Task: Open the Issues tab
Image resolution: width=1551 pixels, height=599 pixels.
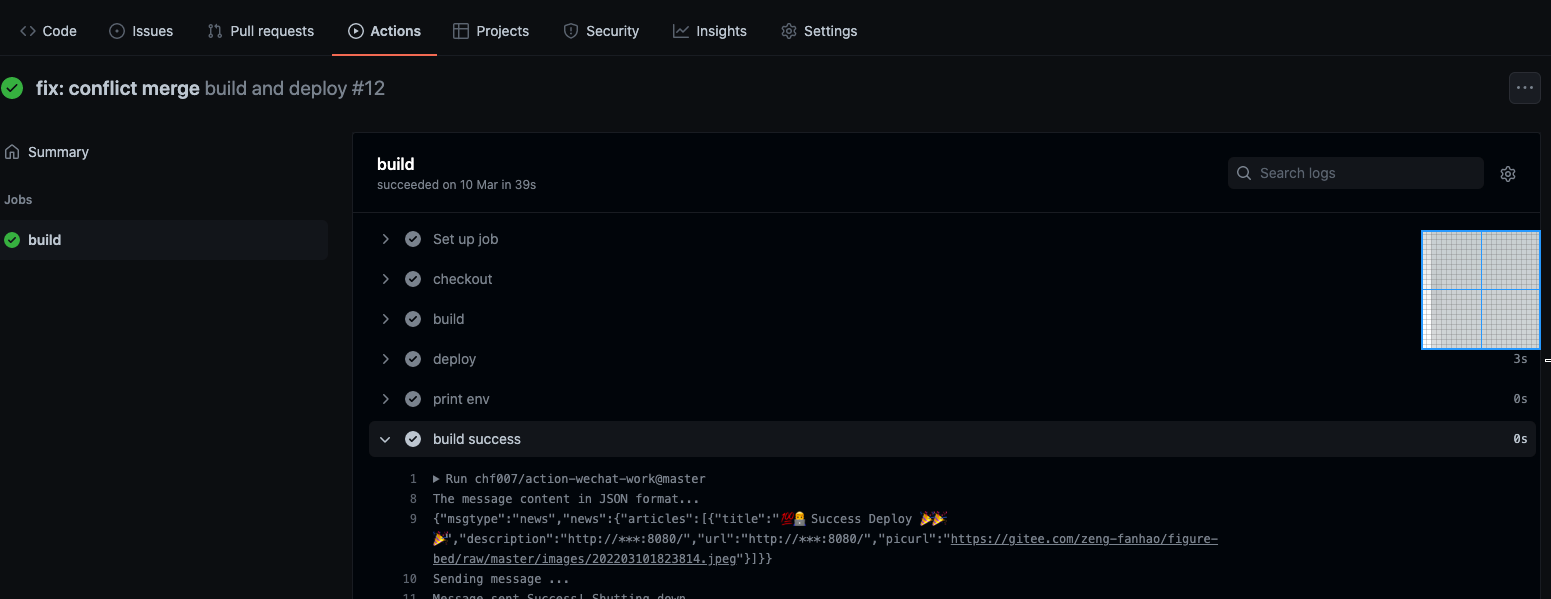Action: tap(141, 31)
